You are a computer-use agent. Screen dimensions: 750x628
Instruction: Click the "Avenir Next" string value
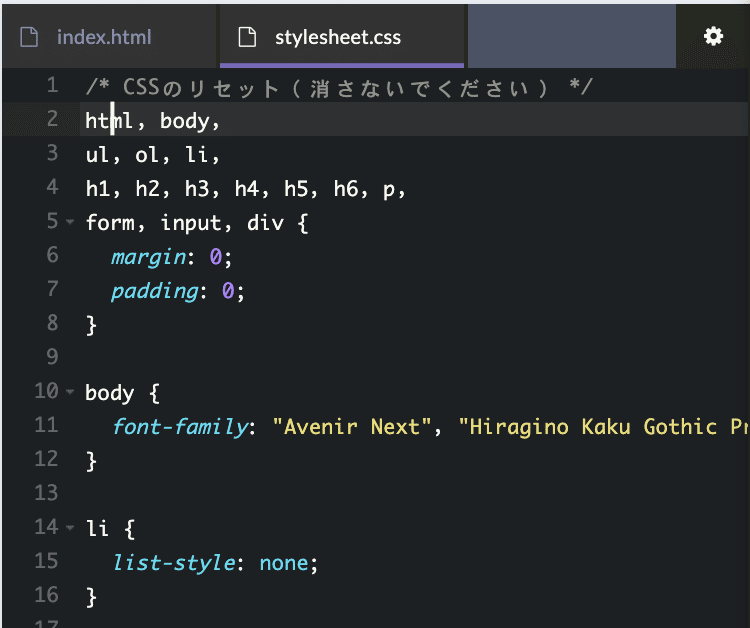point(352,426)
